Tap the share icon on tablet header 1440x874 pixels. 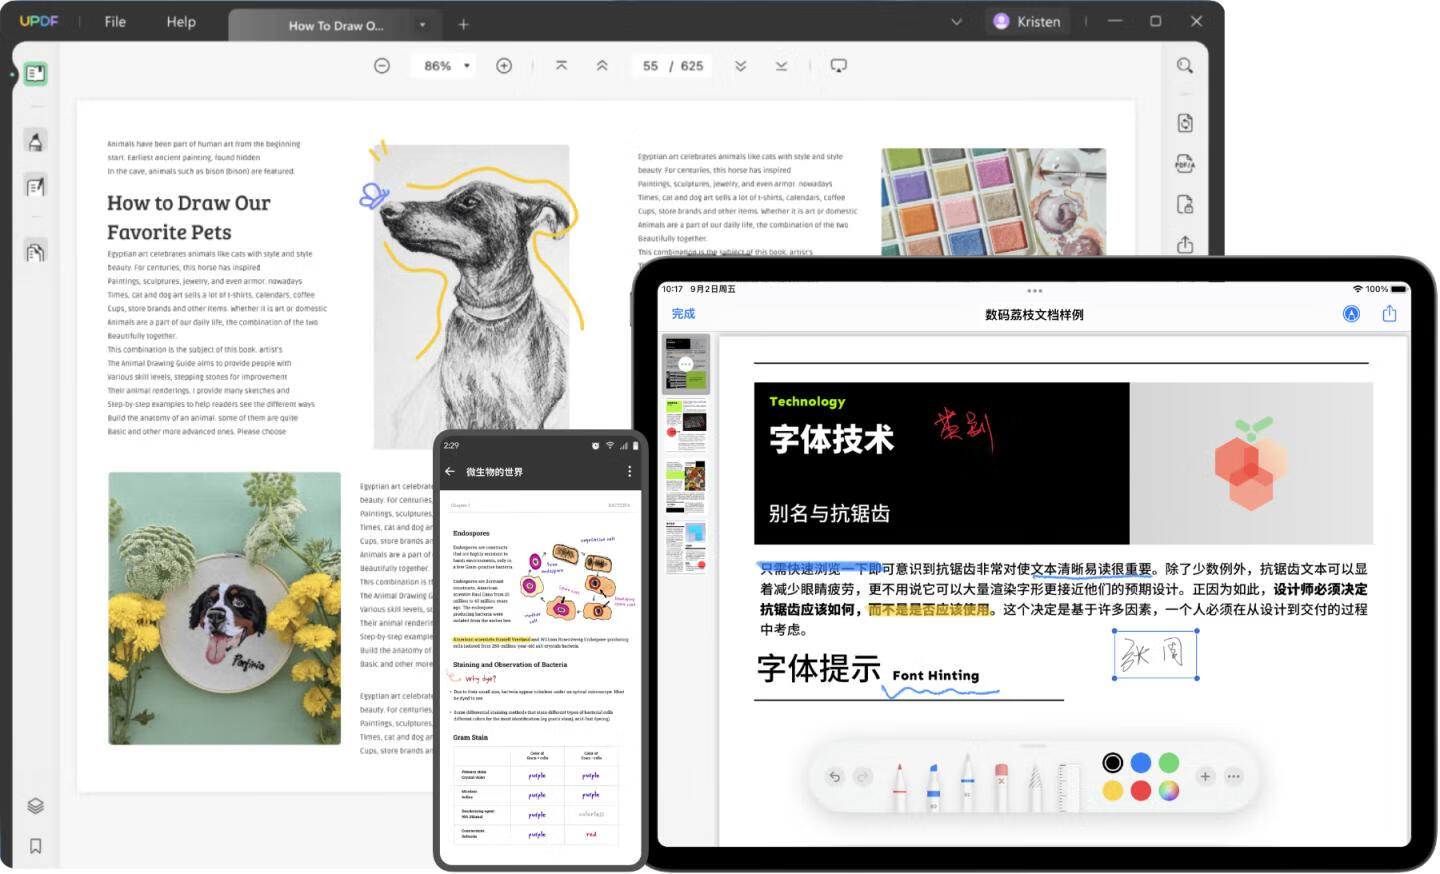[1389, 314]
